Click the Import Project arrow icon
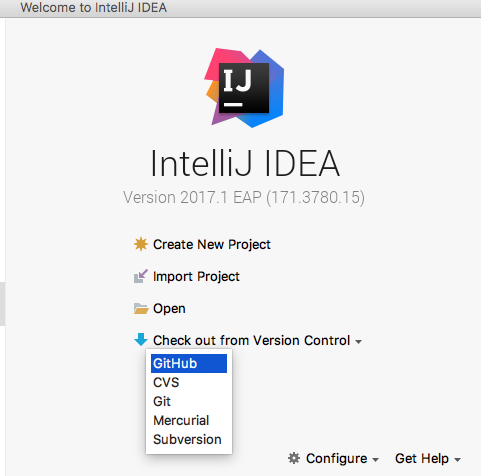The width and height of the screenshot is (481, 476). click(141, 276)
